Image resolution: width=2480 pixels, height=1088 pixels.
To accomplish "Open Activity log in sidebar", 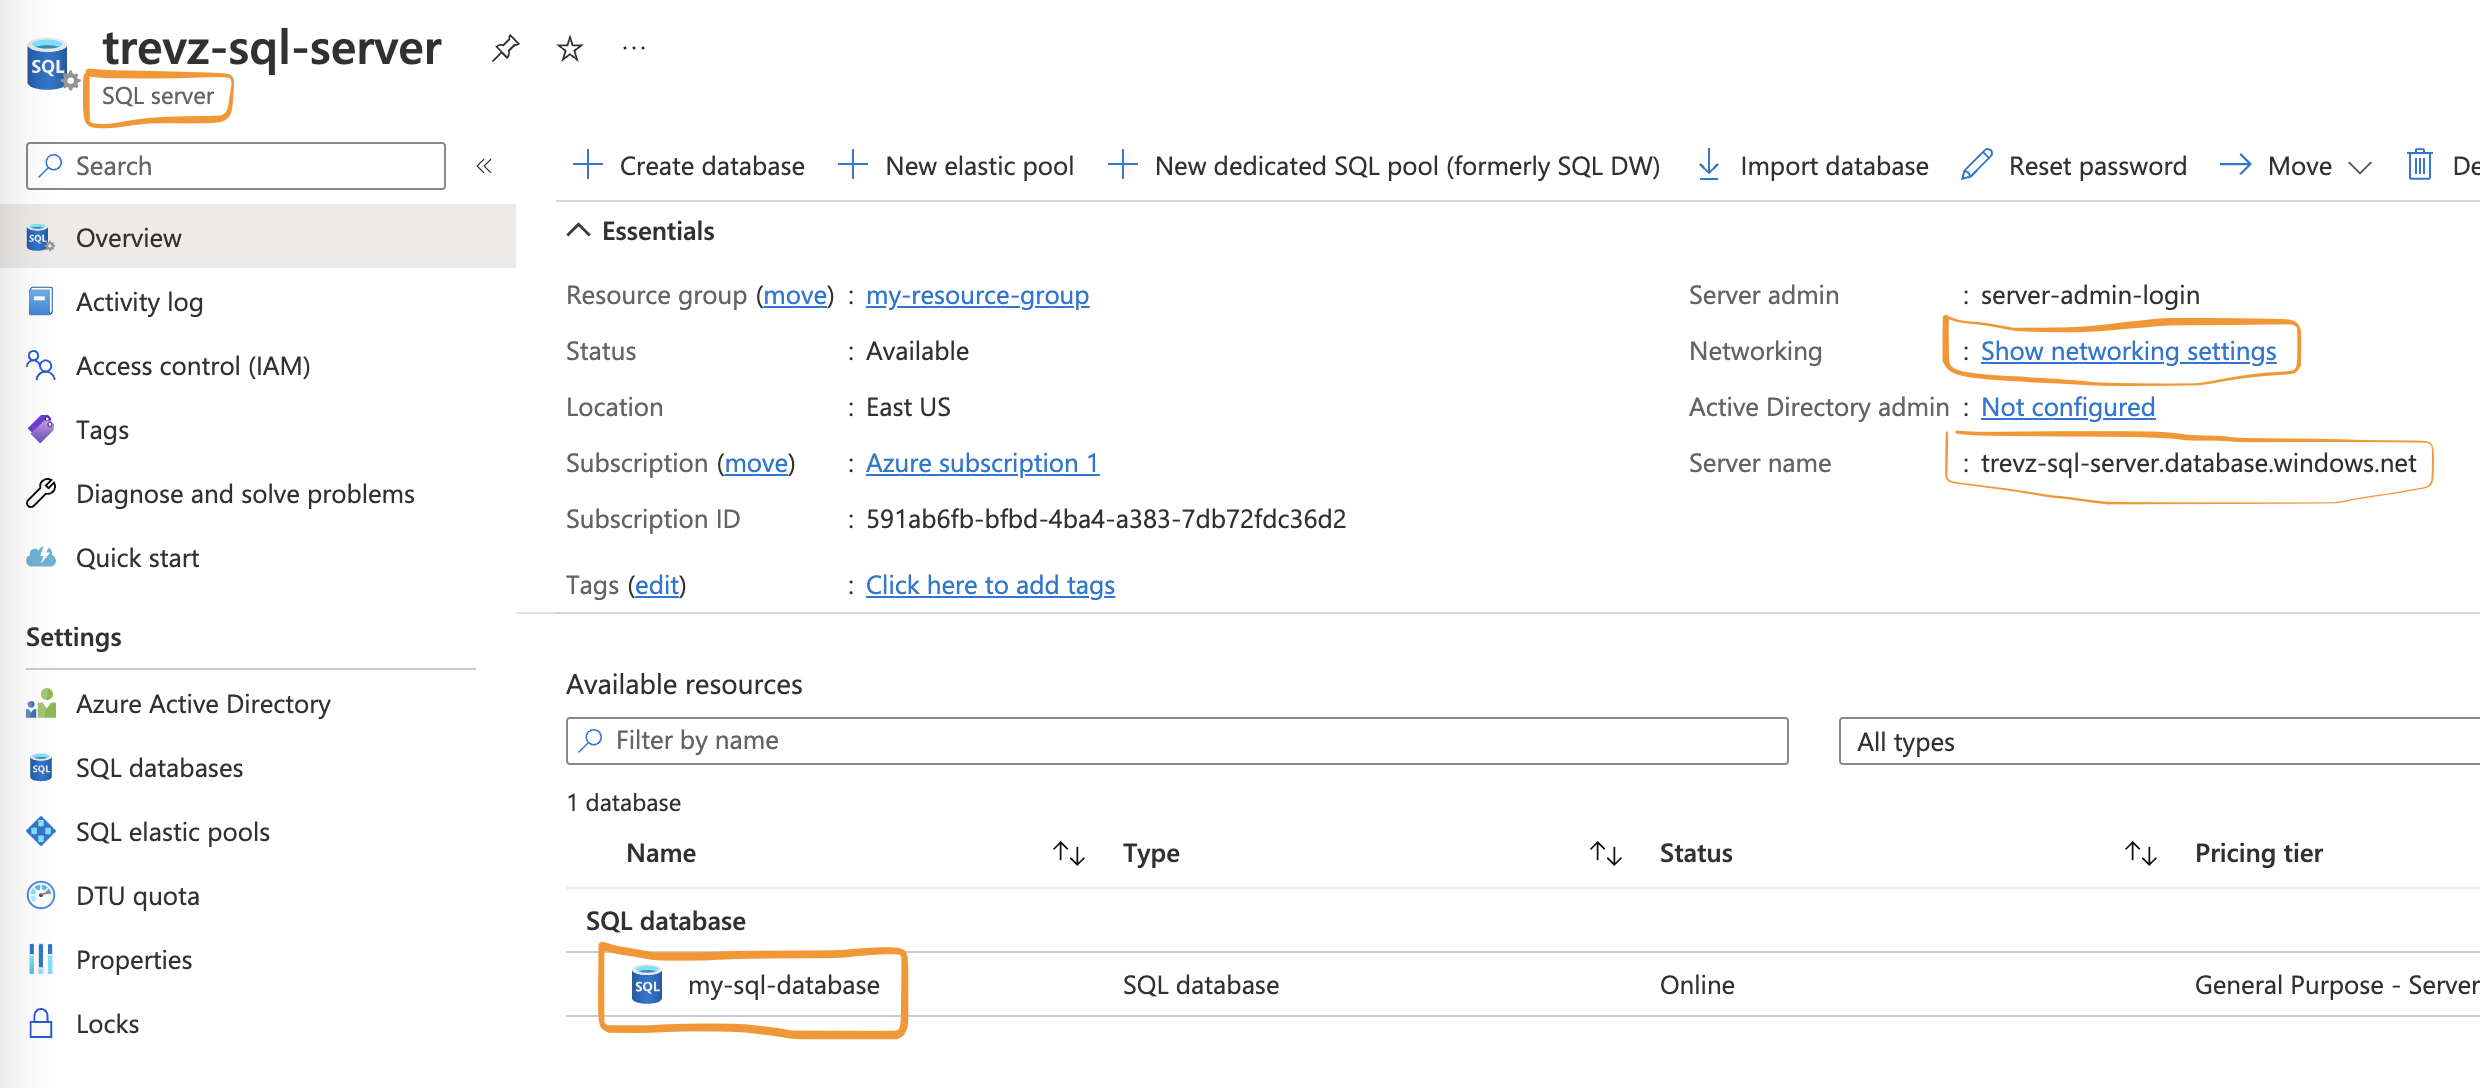I will [x=139, y=302].
